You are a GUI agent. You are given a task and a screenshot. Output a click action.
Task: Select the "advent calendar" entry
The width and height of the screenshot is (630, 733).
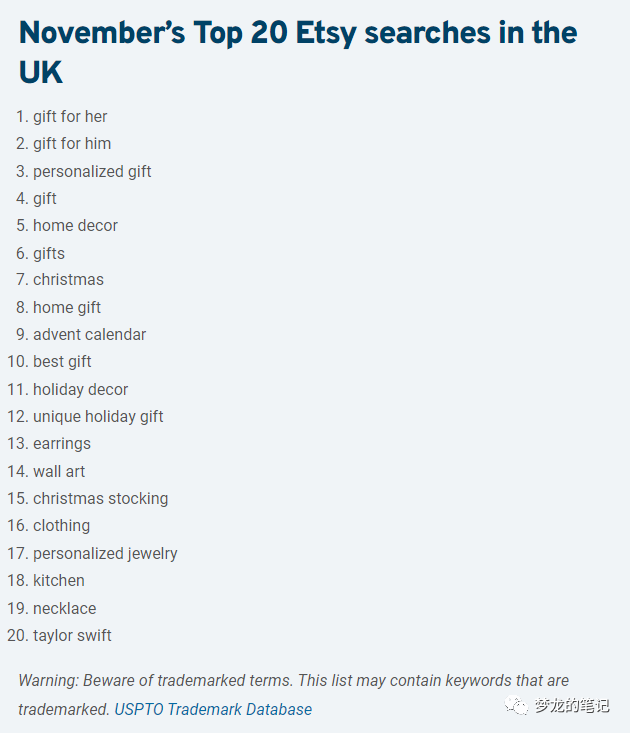point(89,334)
